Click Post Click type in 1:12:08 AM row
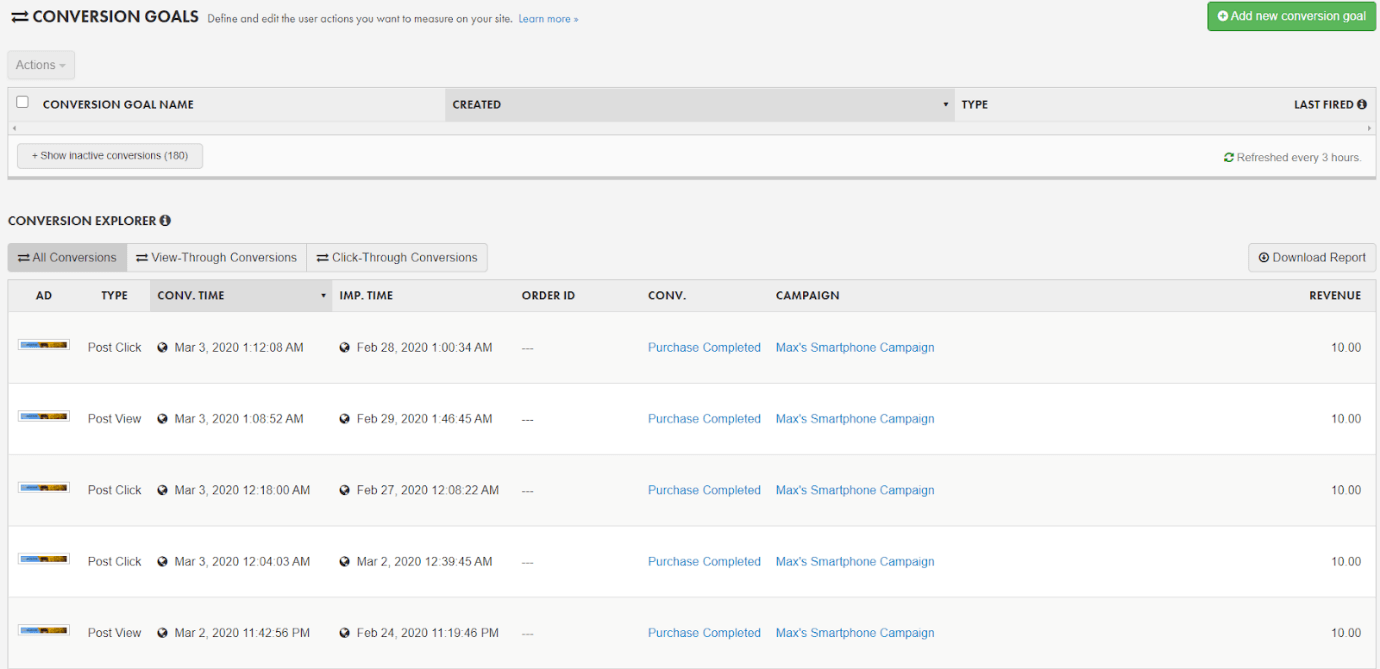The height and width of the screenshot is (669, 1380). [115, 348]
